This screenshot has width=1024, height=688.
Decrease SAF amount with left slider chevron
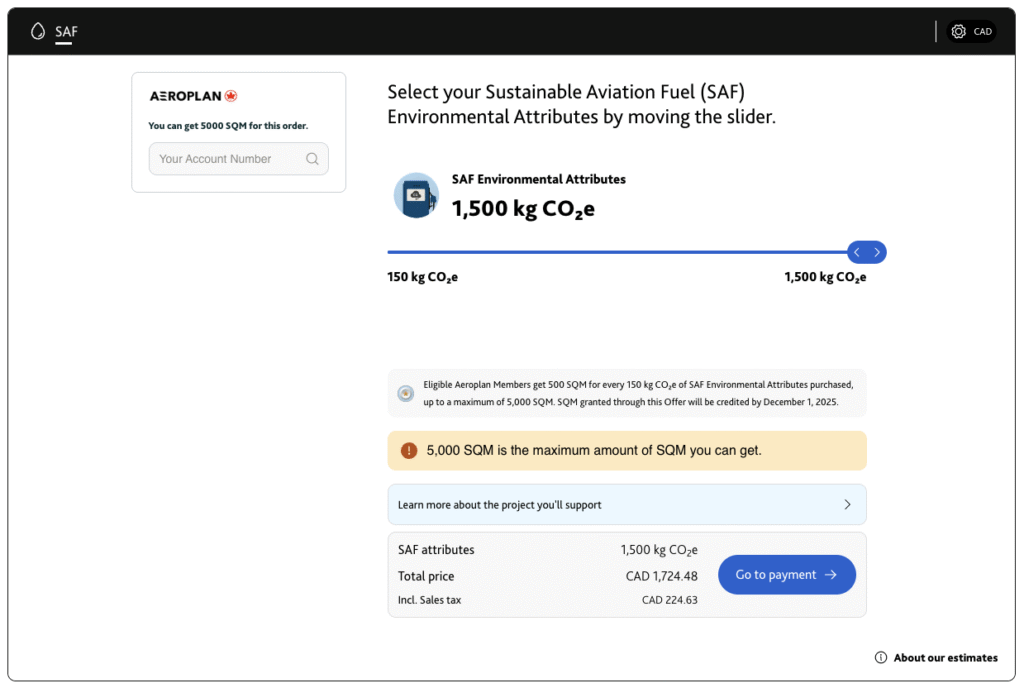[857, 252]
